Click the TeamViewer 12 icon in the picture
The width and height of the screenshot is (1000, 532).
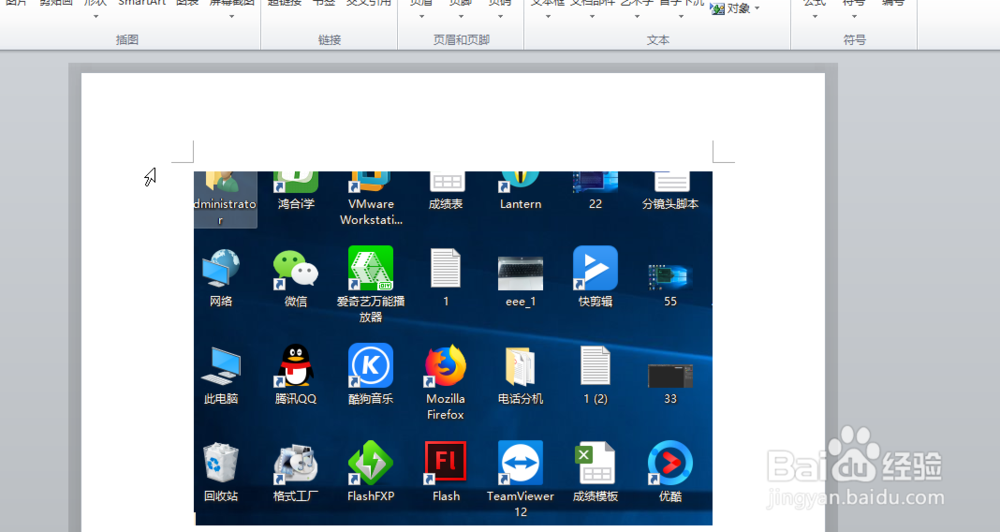click(520, 462)
